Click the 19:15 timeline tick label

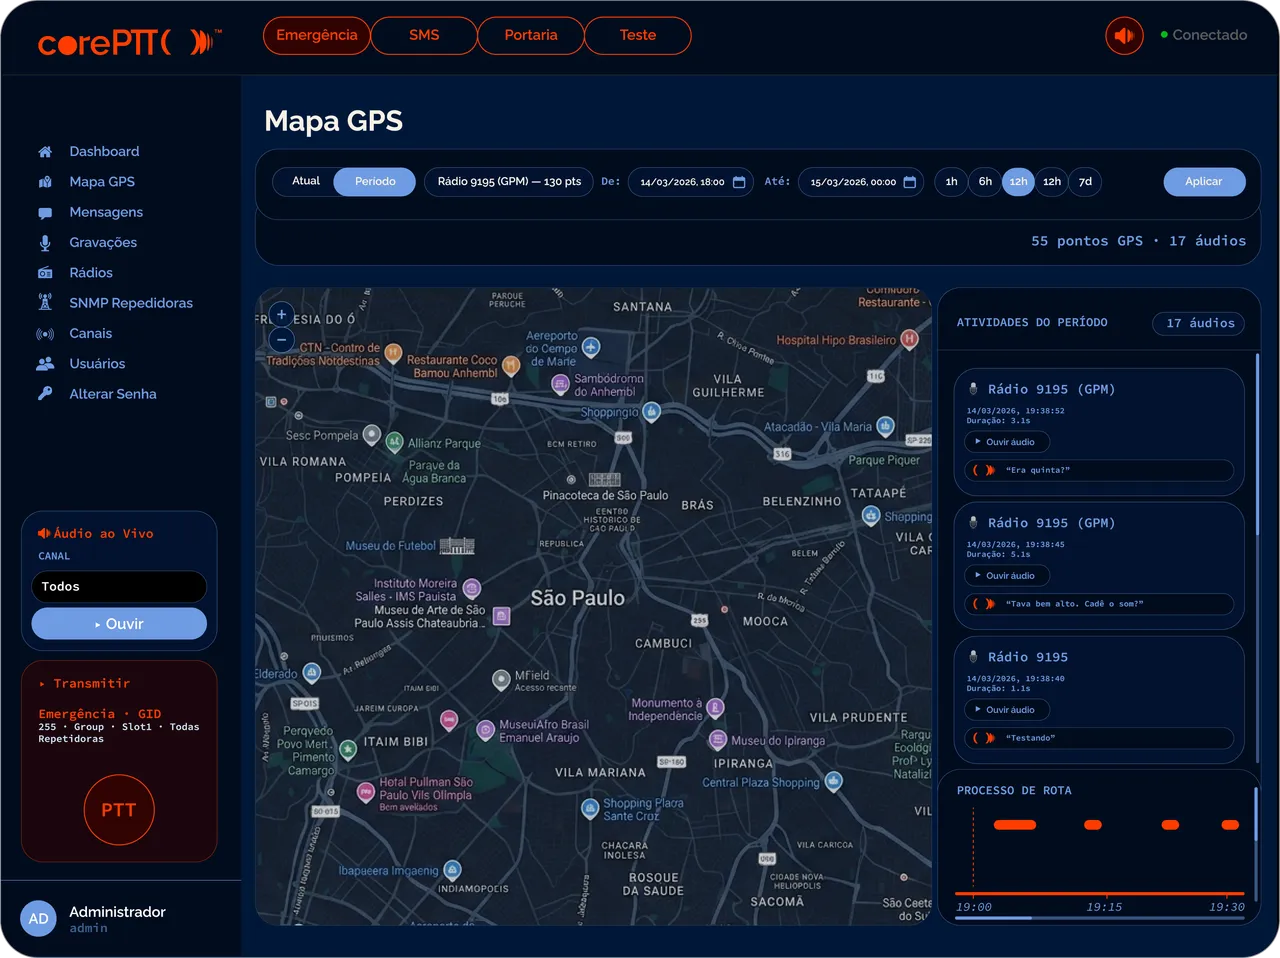pos(1104,907)
